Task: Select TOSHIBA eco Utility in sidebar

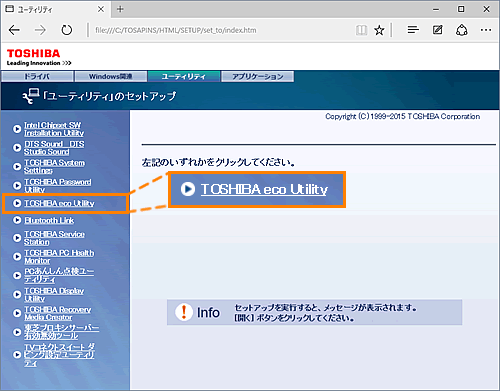Action: [59, 203]
